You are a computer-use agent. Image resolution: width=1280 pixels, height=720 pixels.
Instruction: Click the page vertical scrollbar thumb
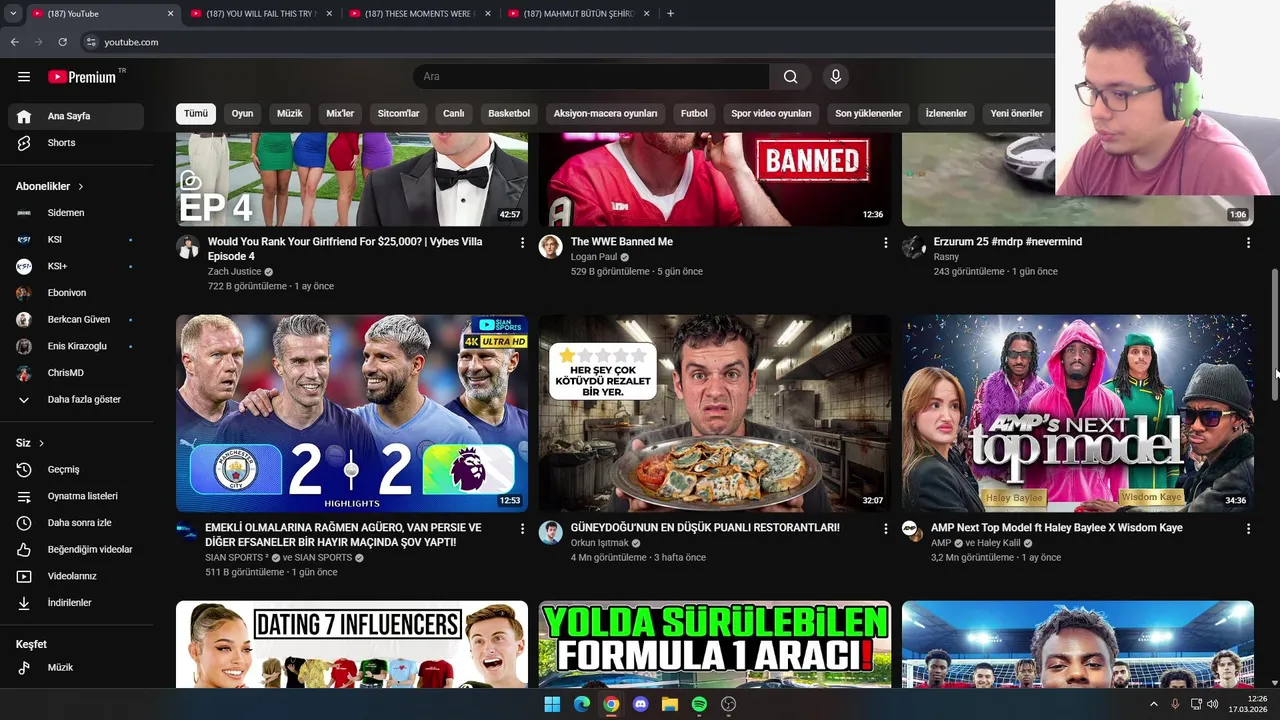click(x=1274, y=335)
